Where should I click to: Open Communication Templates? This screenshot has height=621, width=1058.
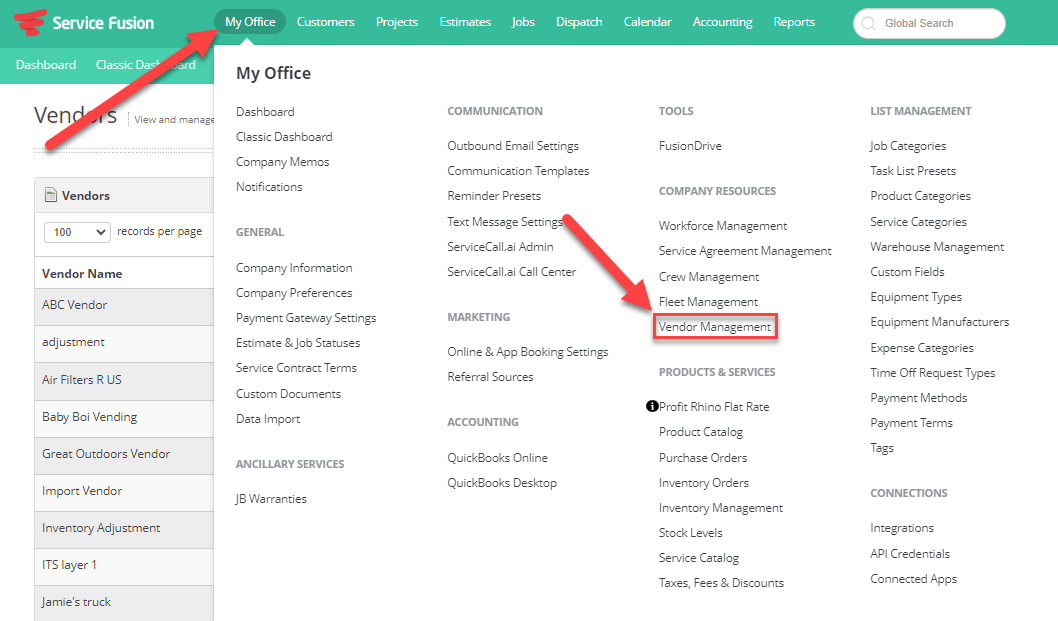(x=518, y=171)
